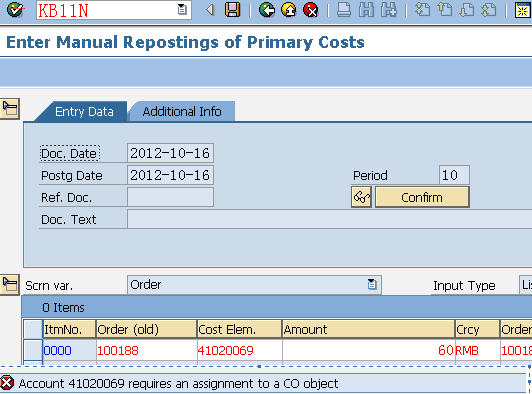Viewport: 532px width, 394px height.
Task: Click the Print icon
Action: [x=344, y=10]
